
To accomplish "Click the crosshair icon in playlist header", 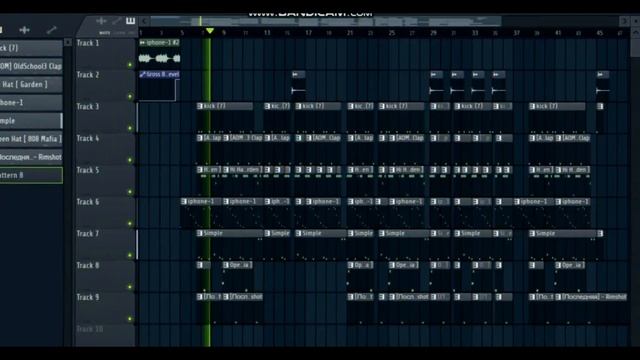I will [x=101, y=21].
